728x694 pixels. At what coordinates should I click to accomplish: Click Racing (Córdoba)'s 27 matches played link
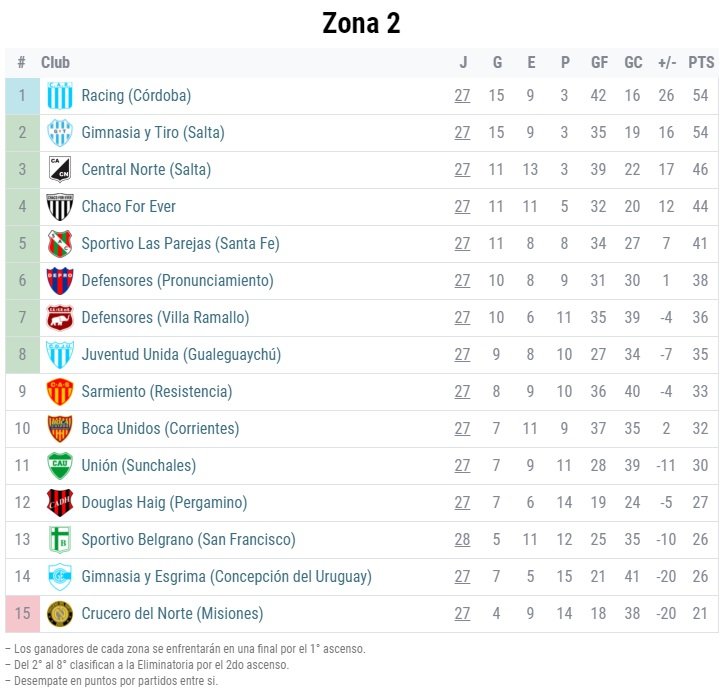point(462,96)
